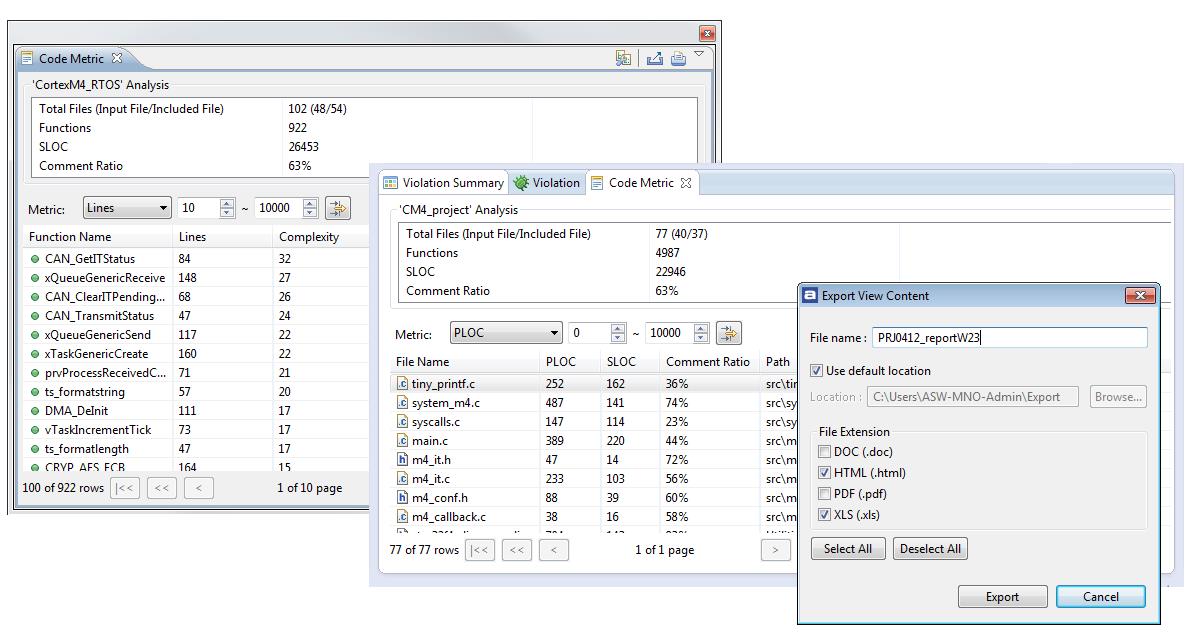This screenshot has width=1195, height=642.
Task: Click the print icon in Code Metric toolbar
Action: pos(678,59)
